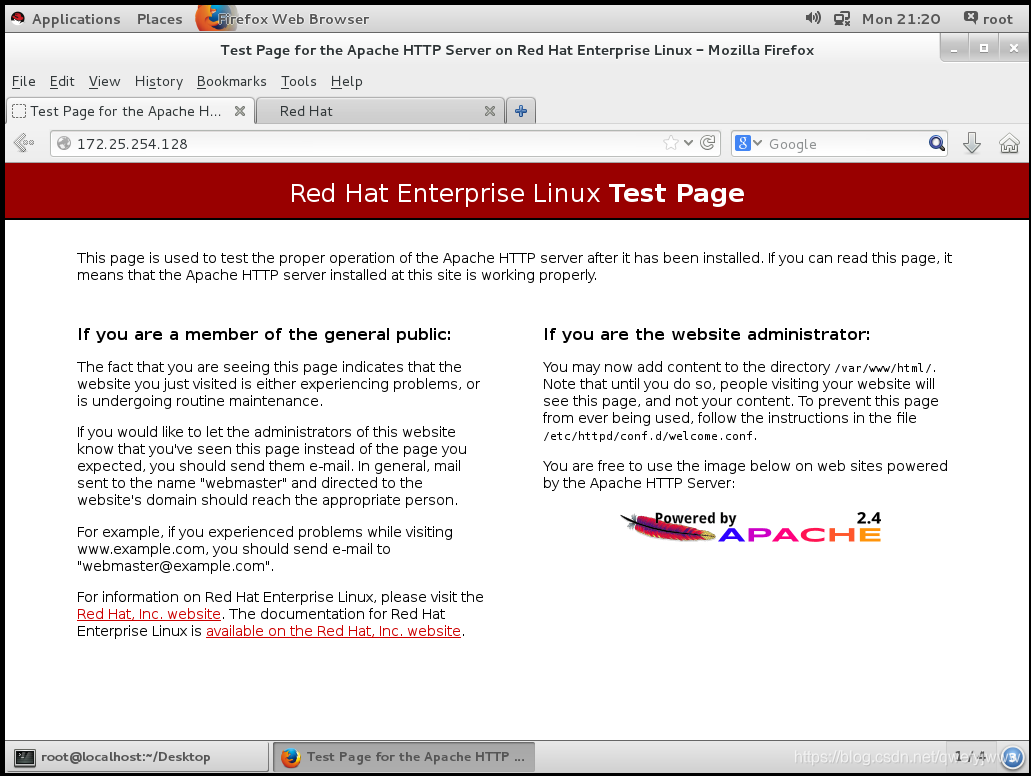Reload the page with refresh icon
The image size is (1031, 776).
click(707, 143)
